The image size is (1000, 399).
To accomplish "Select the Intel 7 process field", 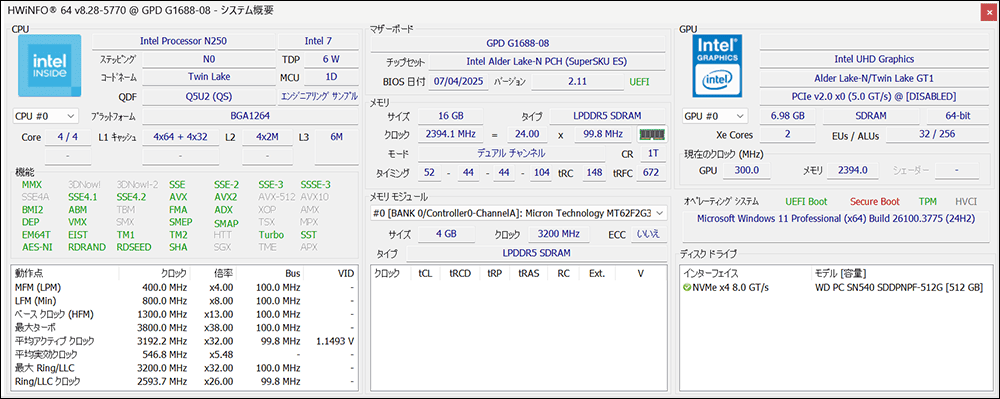I will click(318, 41).
